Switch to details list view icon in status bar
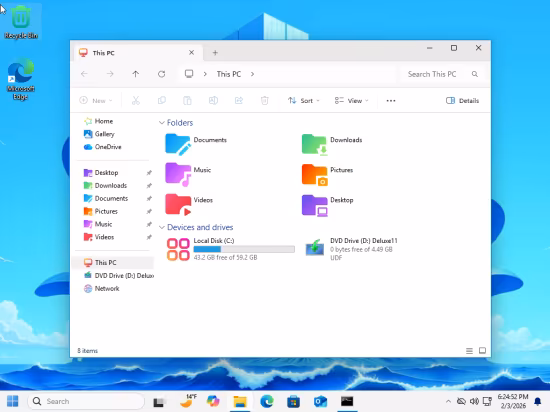Viewport: 550px width, 412px height. pyautogui.click(x=469, y=351)
